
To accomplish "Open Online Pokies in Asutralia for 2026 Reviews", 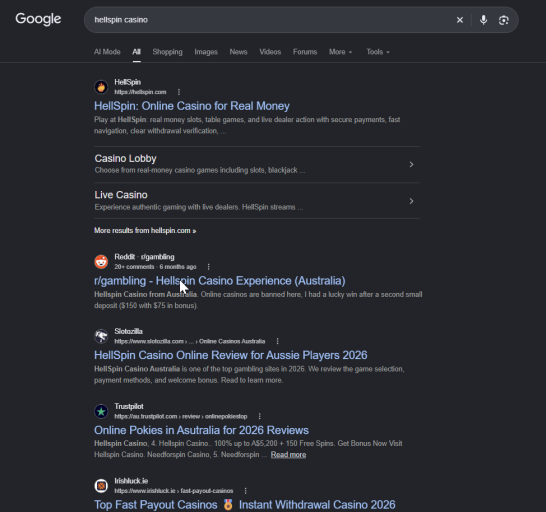I will click(201, 430).
